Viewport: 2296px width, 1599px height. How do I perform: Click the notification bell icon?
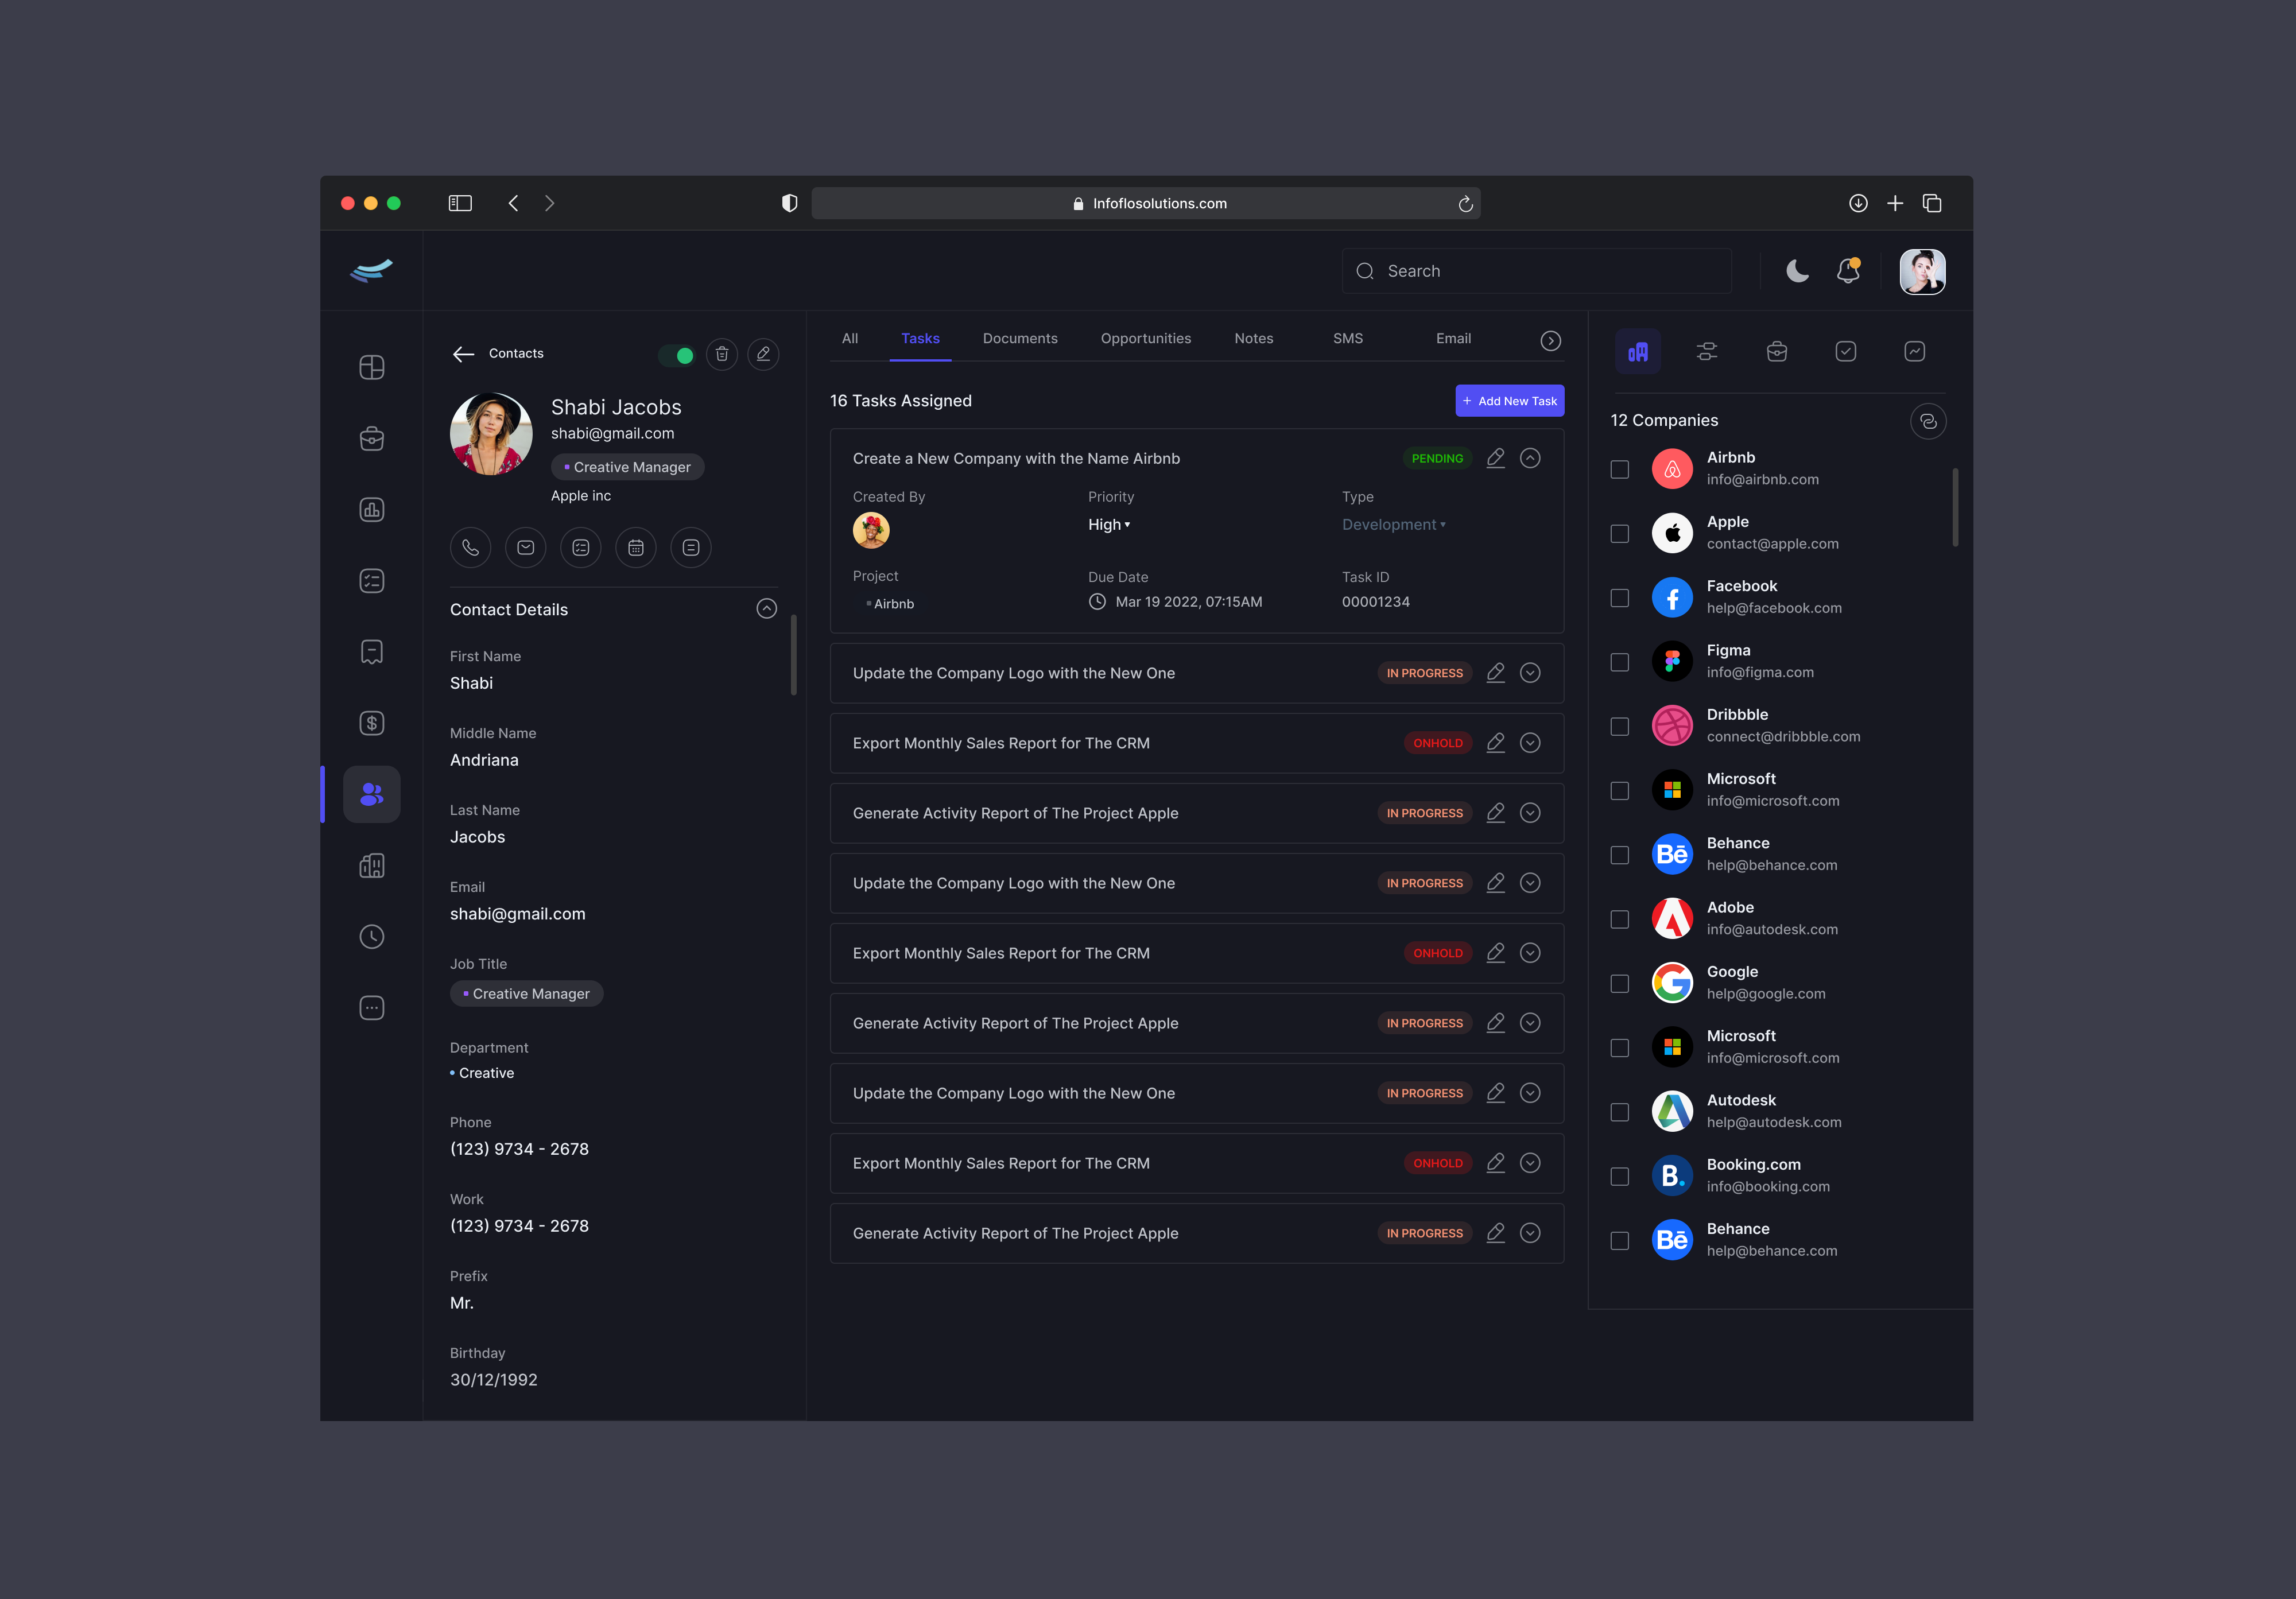point(1848,271)
